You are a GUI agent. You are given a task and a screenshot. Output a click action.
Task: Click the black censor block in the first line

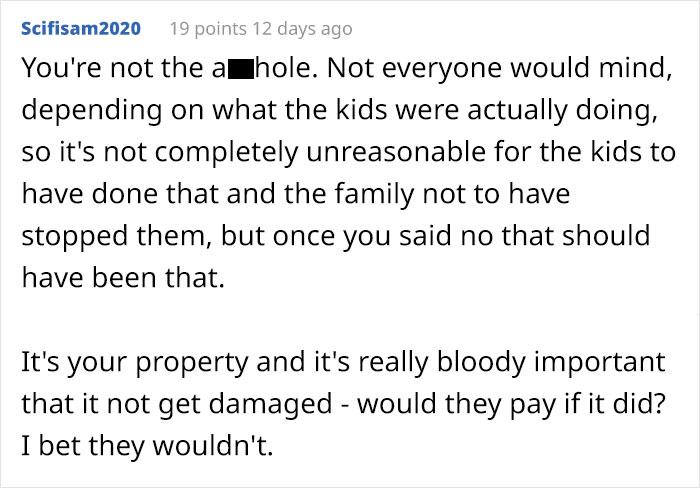241,70
